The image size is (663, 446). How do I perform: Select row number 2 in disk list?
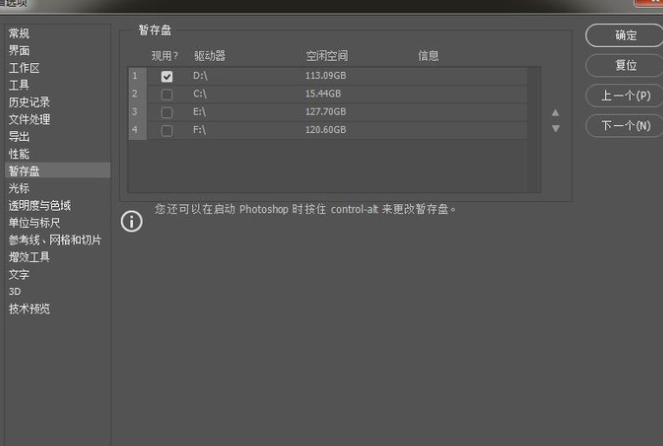pyautogui.click(x=135, y=94)
